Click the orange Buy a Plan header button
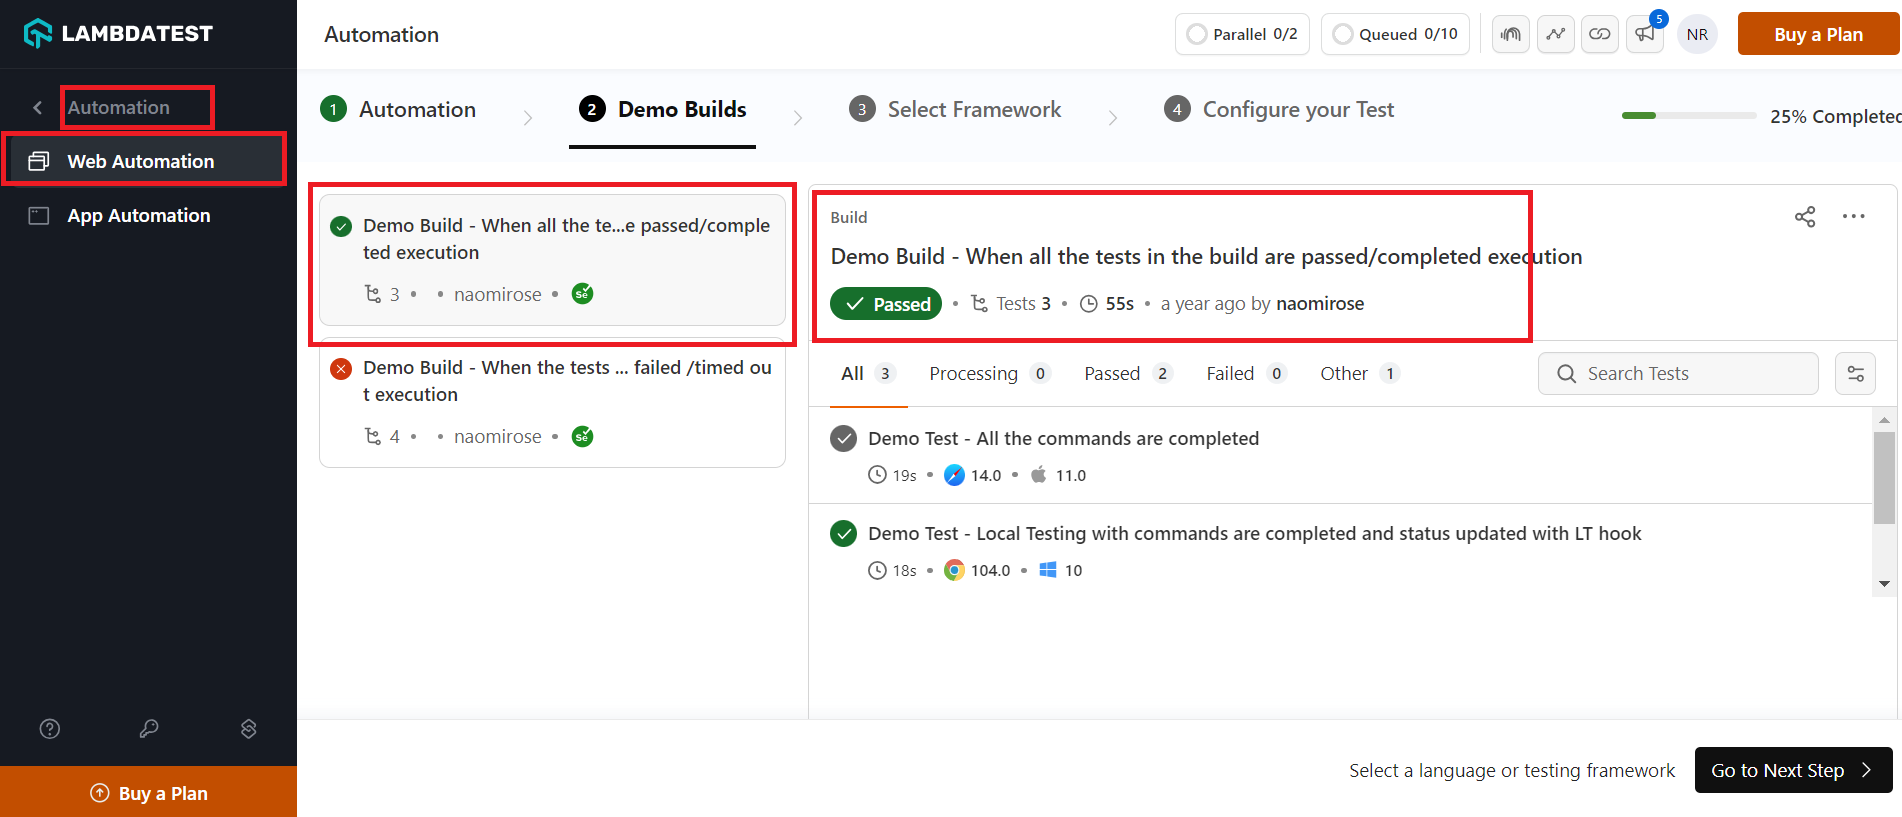Screen dimensions: 1902x817 pos(1818,35)
